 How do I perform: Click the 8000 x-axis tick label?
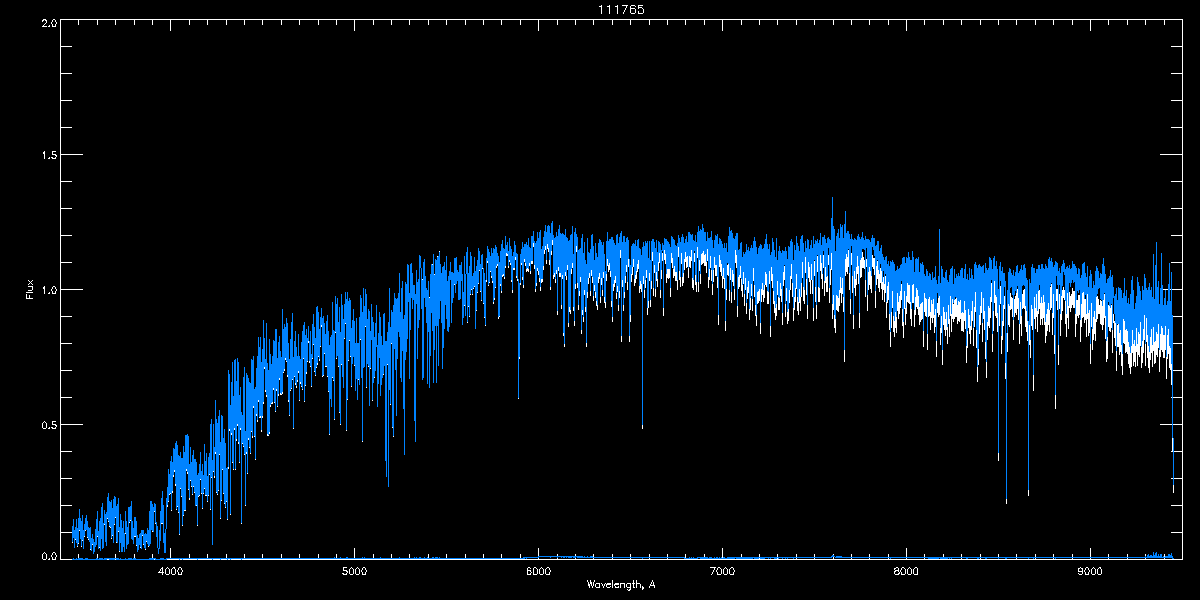(x=906, y=571)
